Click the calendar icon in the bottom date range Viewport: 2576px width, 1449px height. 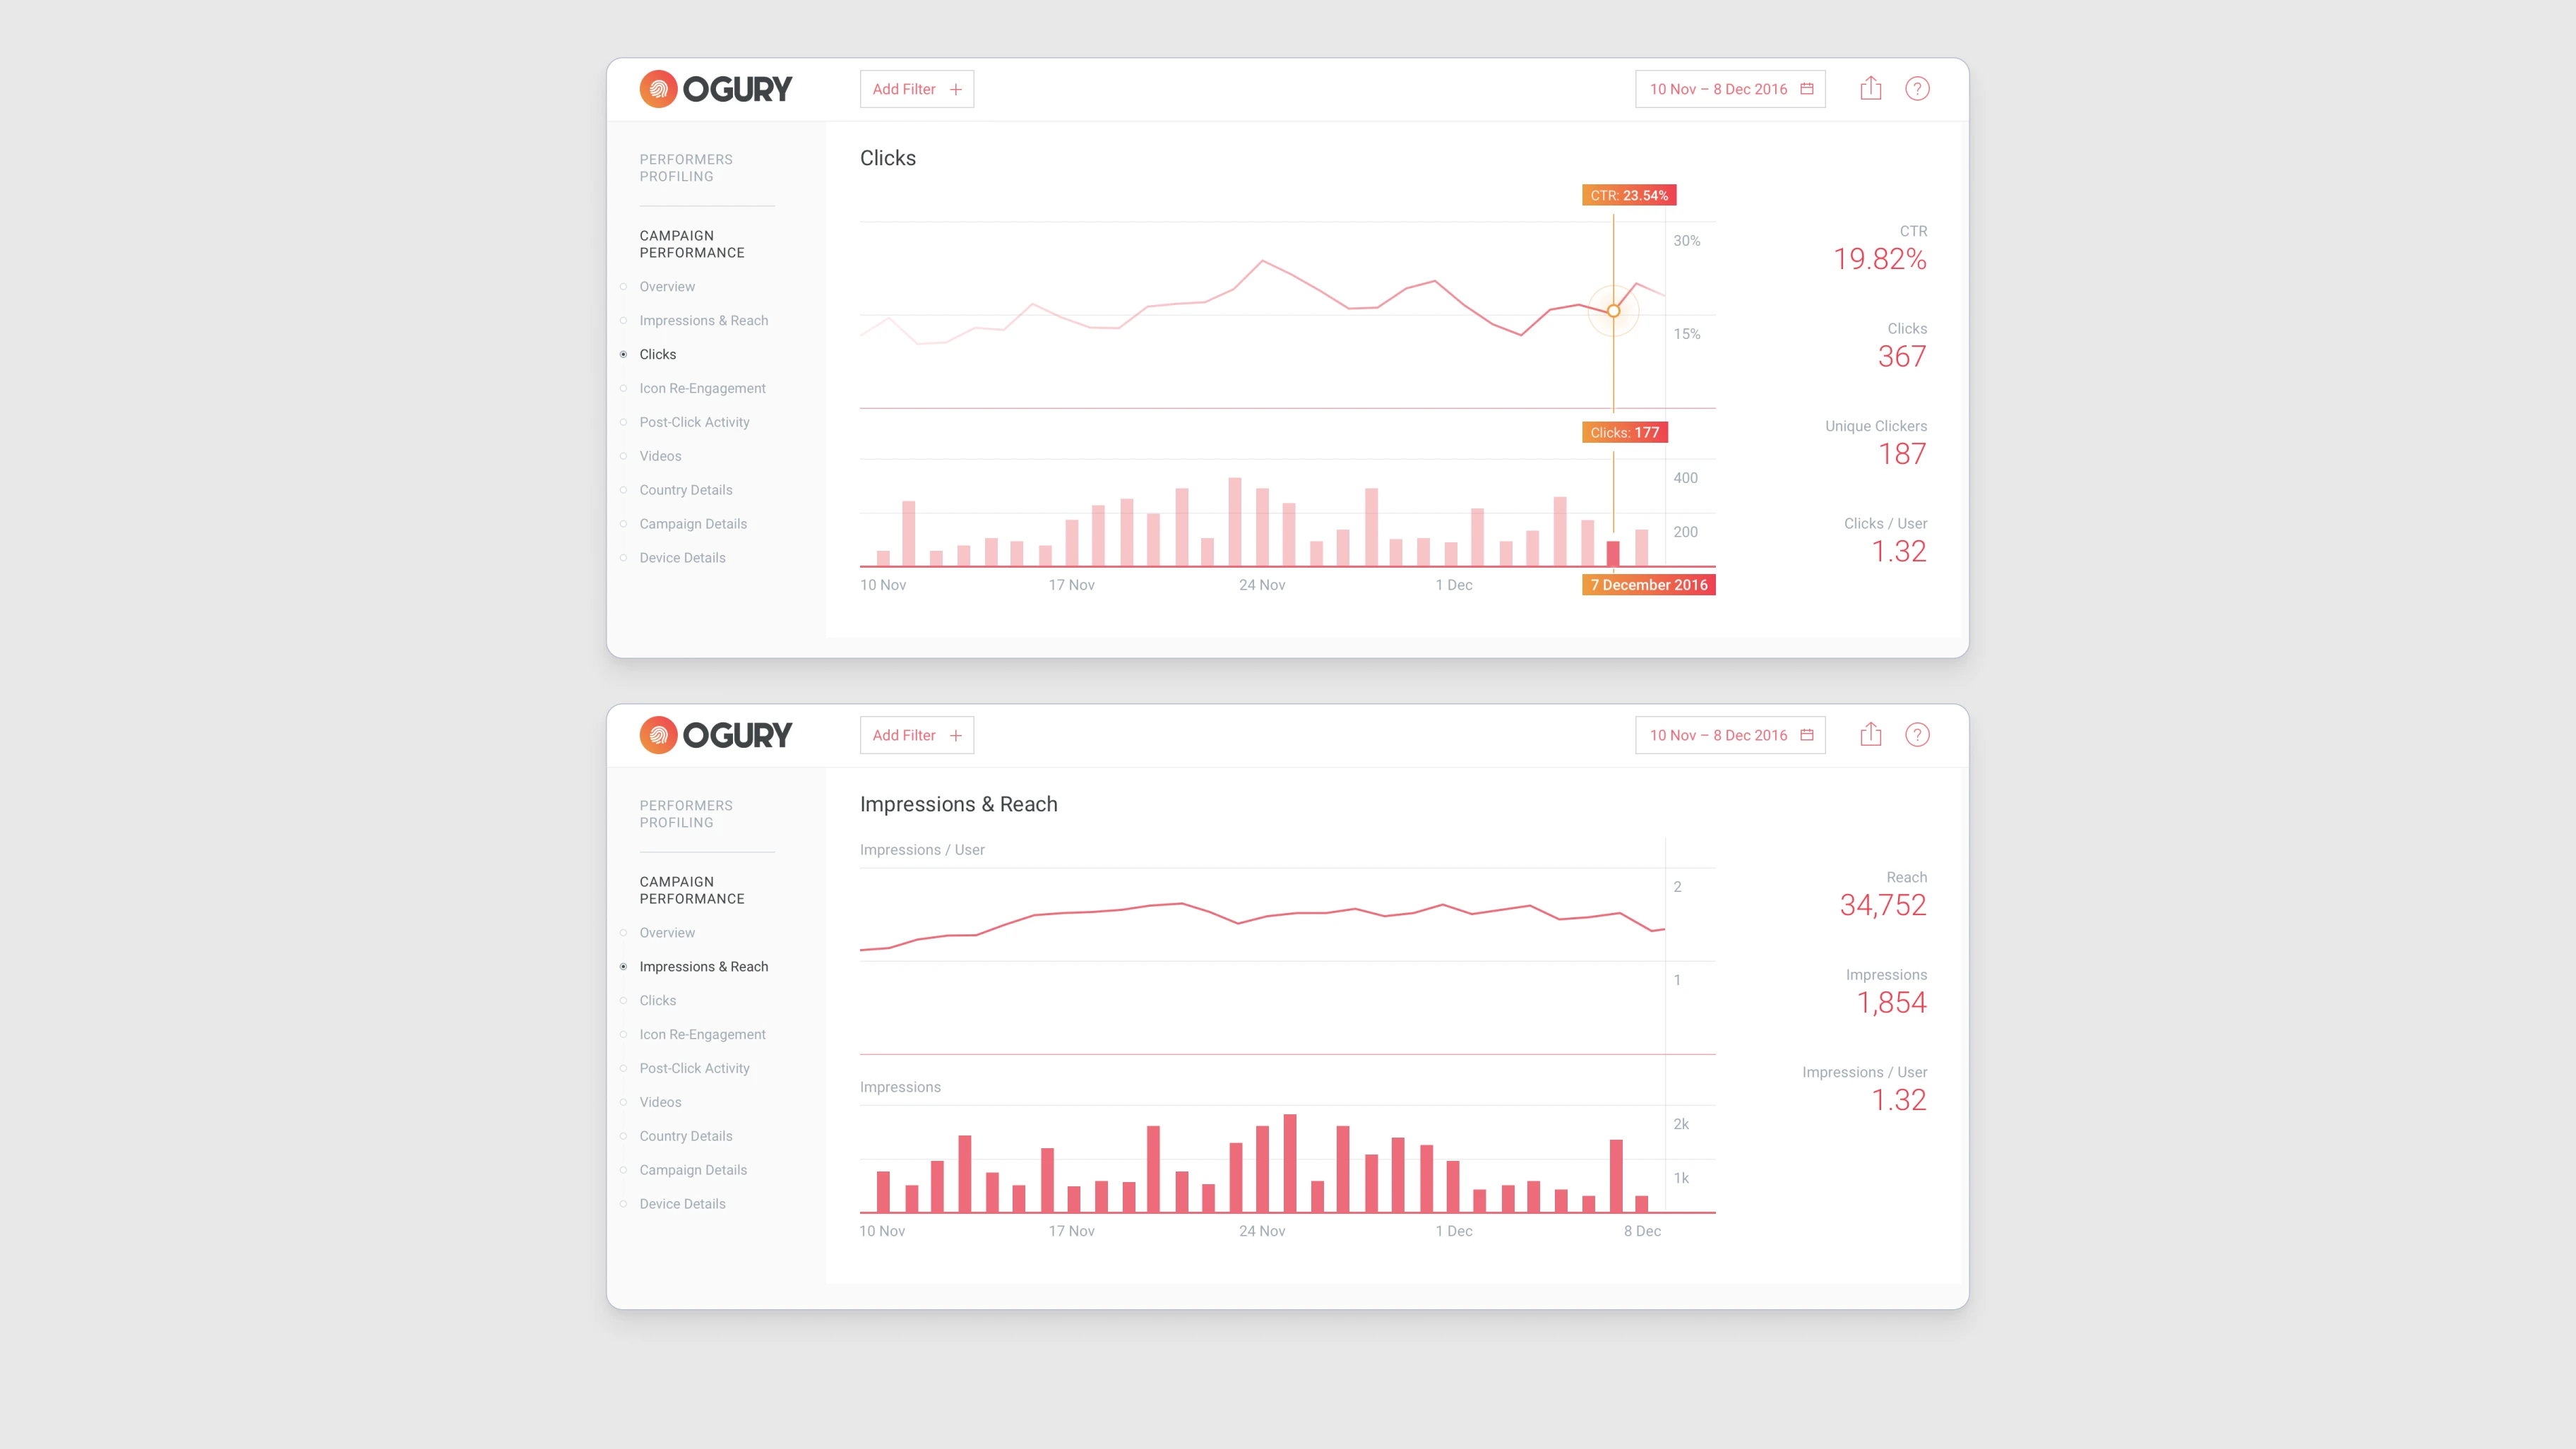click(x=1806, y=735)
